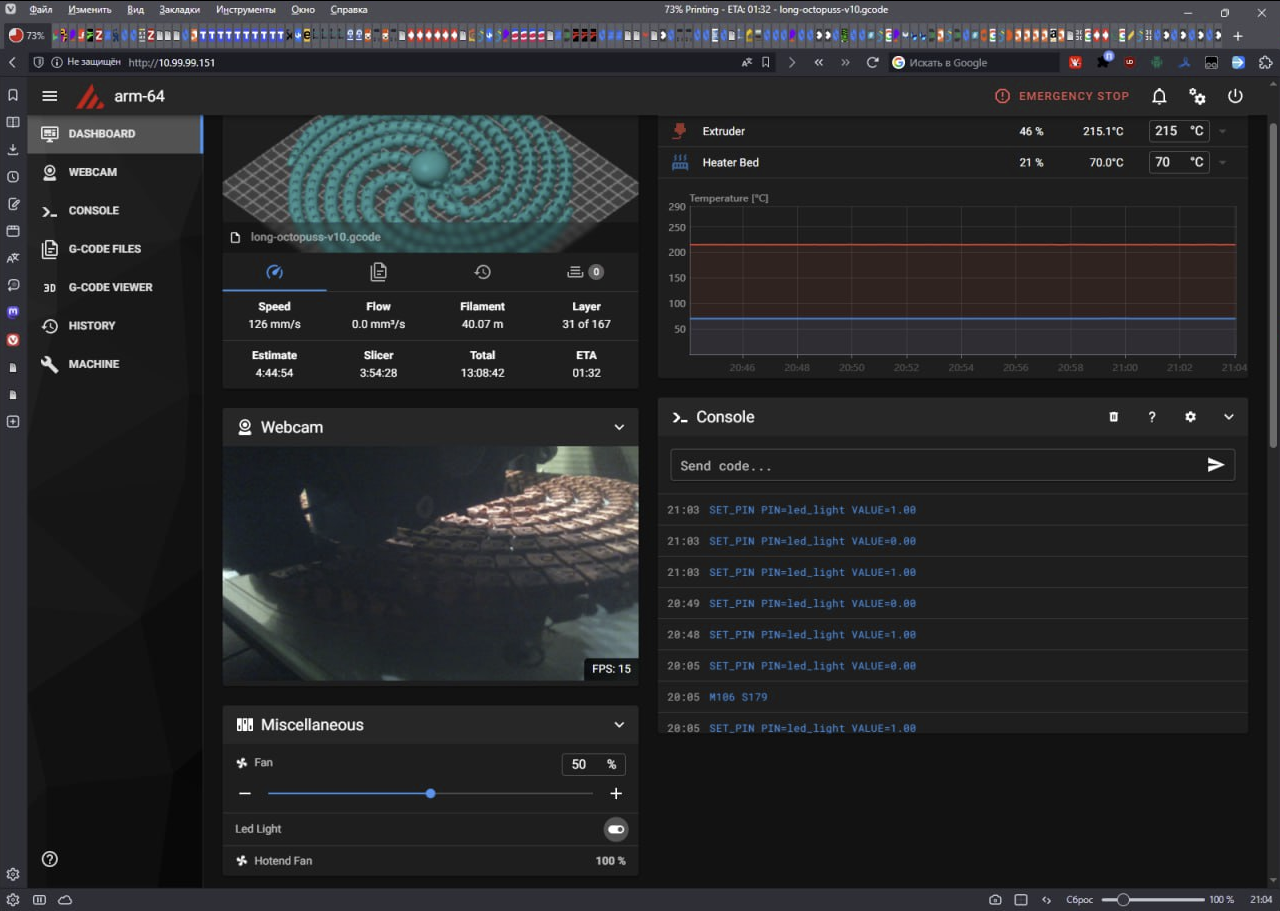Viewport: 1280px width, 911px height.
Task: Open console settings gear icon
Action: tap(1190, 417)
